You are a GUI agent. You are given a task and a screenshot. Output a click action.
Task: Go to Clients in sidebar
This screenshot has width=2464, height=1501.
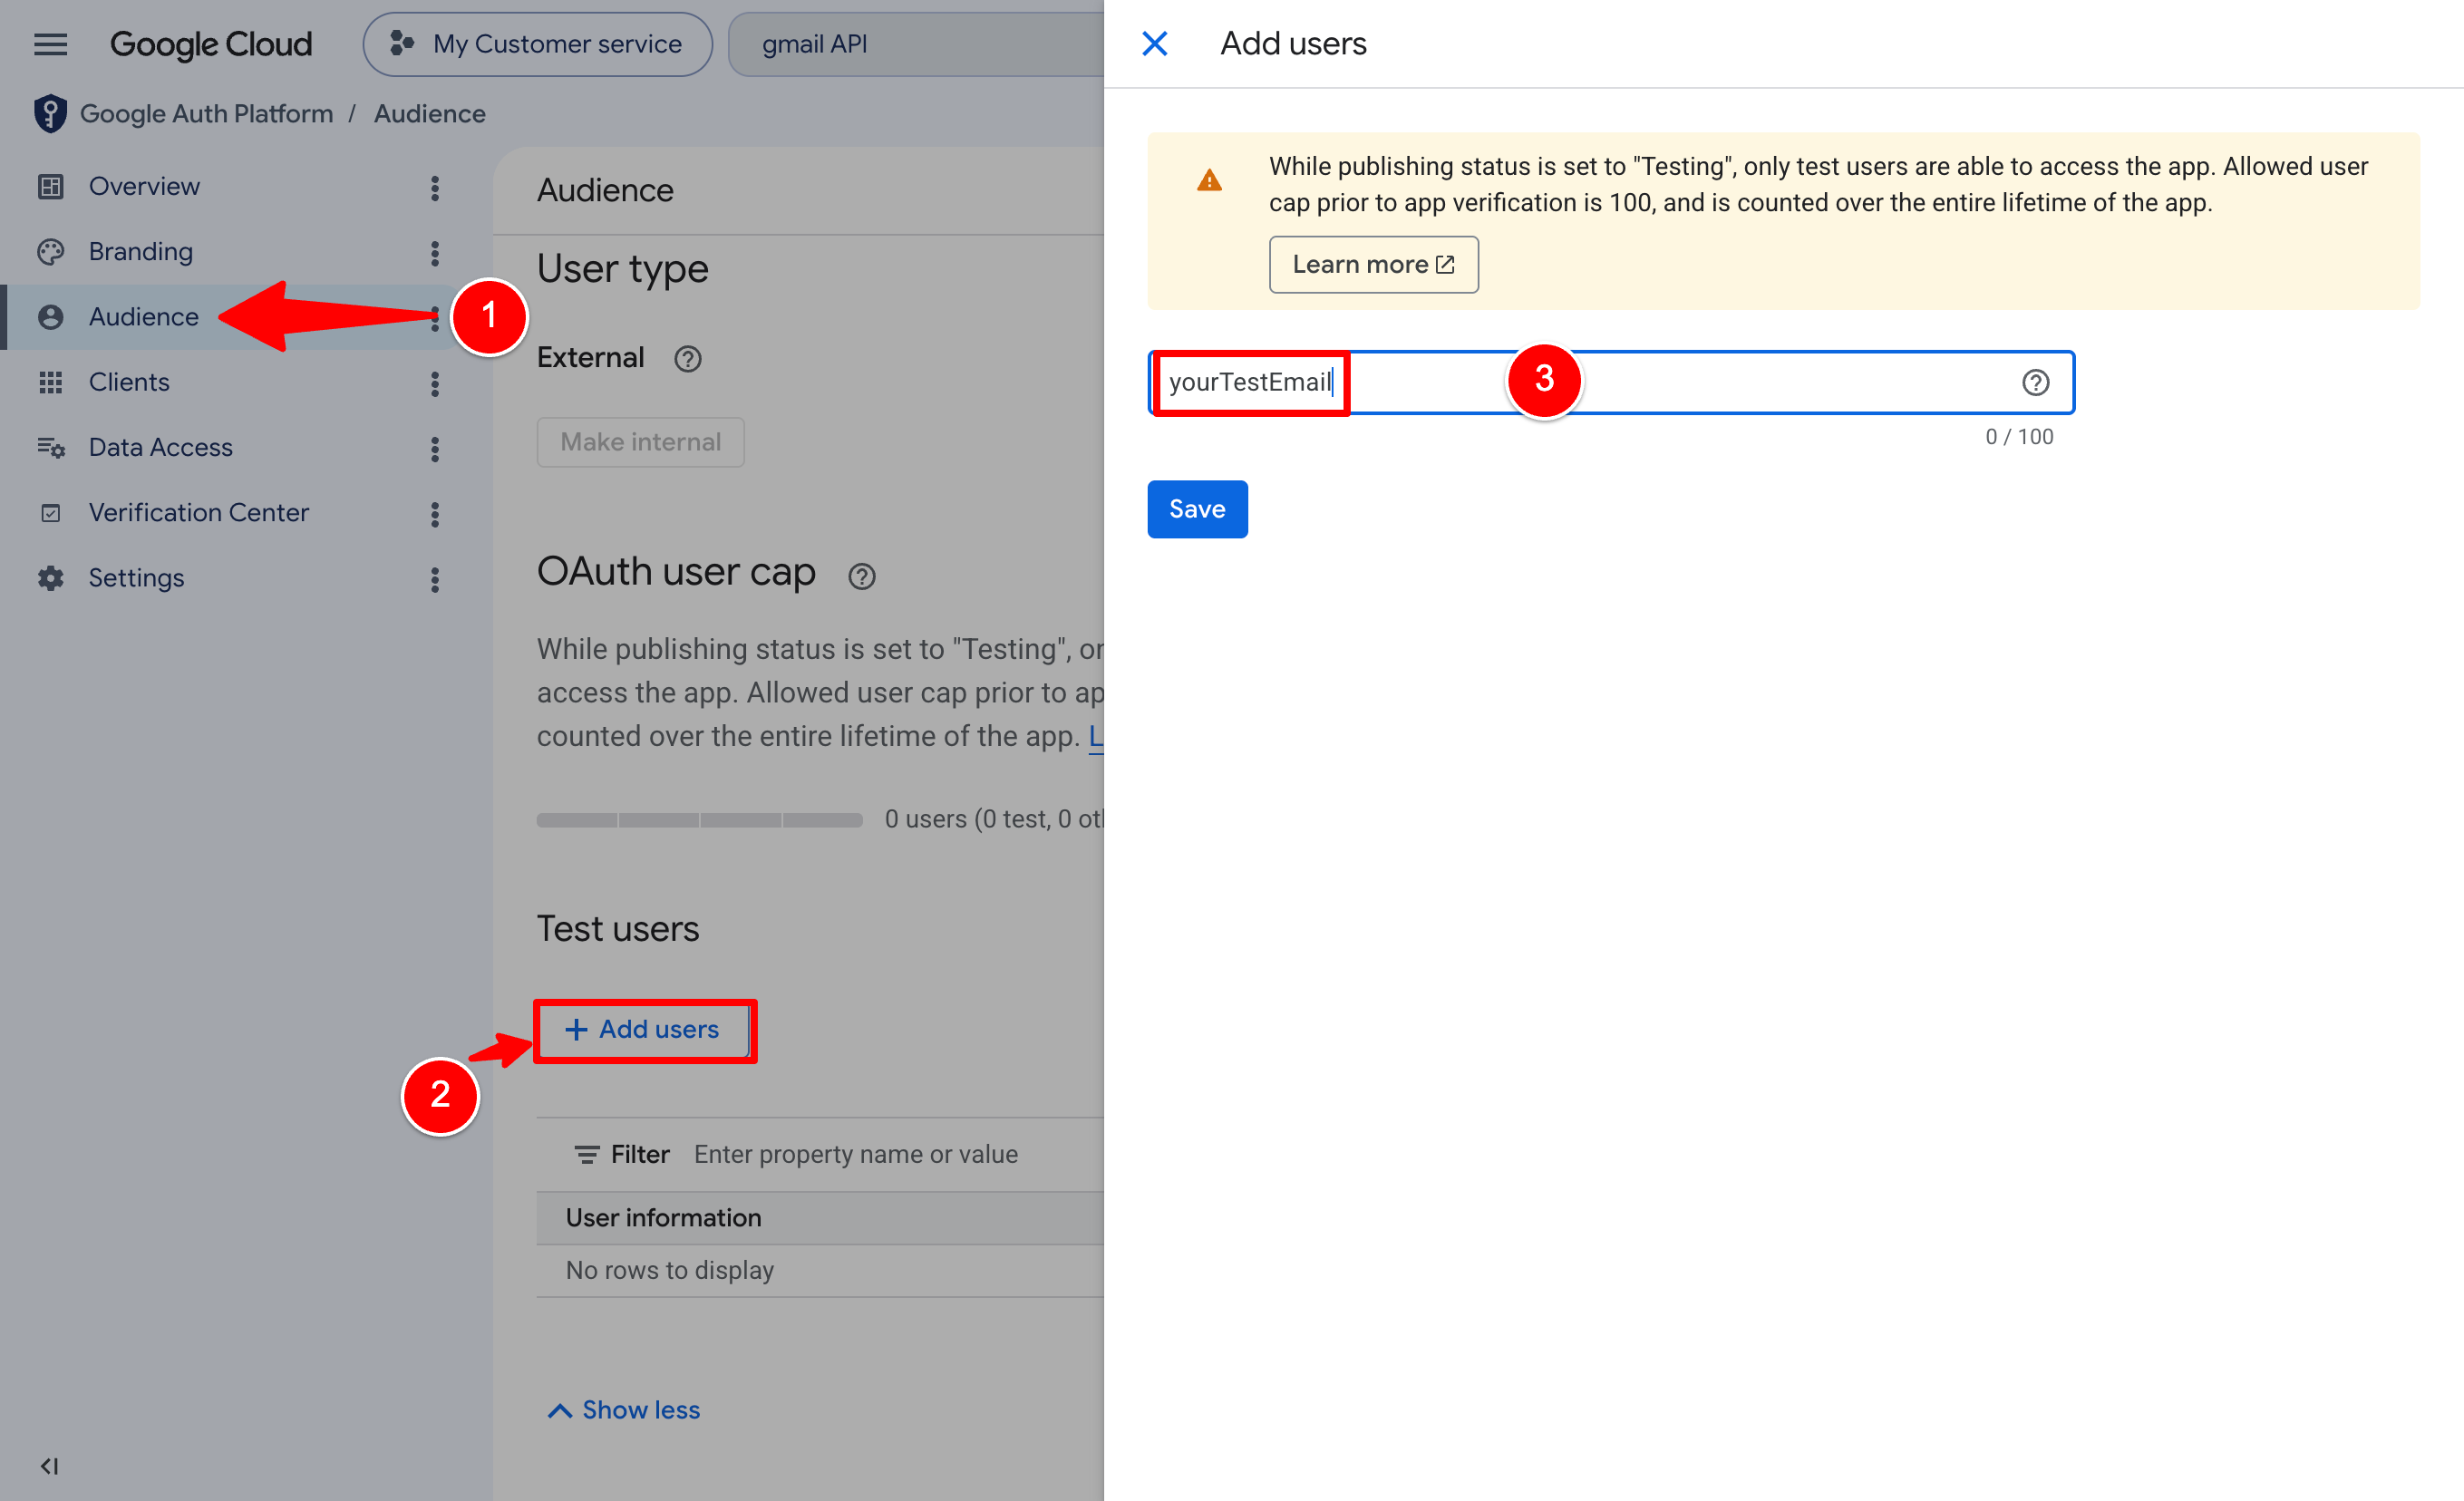pos(129,382)
